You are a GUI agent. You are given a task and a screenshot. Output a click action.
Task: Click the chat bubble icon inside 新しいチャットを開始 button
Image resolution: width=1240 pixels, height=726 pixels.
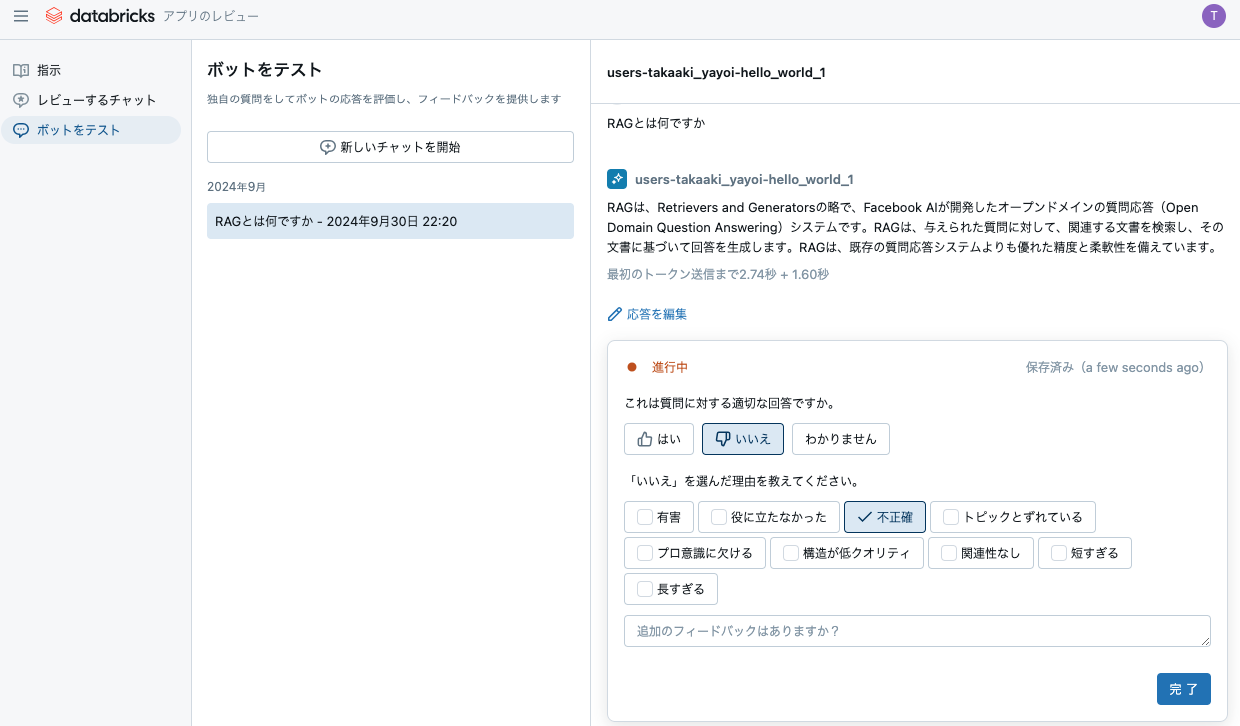click(326, 147)
